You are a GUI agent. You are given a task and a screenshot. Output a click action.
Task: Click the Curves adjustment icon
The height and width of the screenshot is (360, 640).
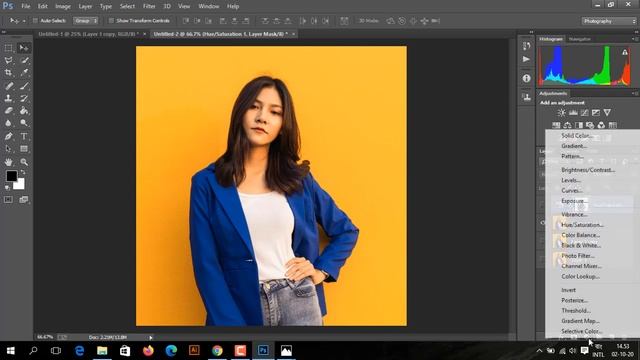coord(584,113)
